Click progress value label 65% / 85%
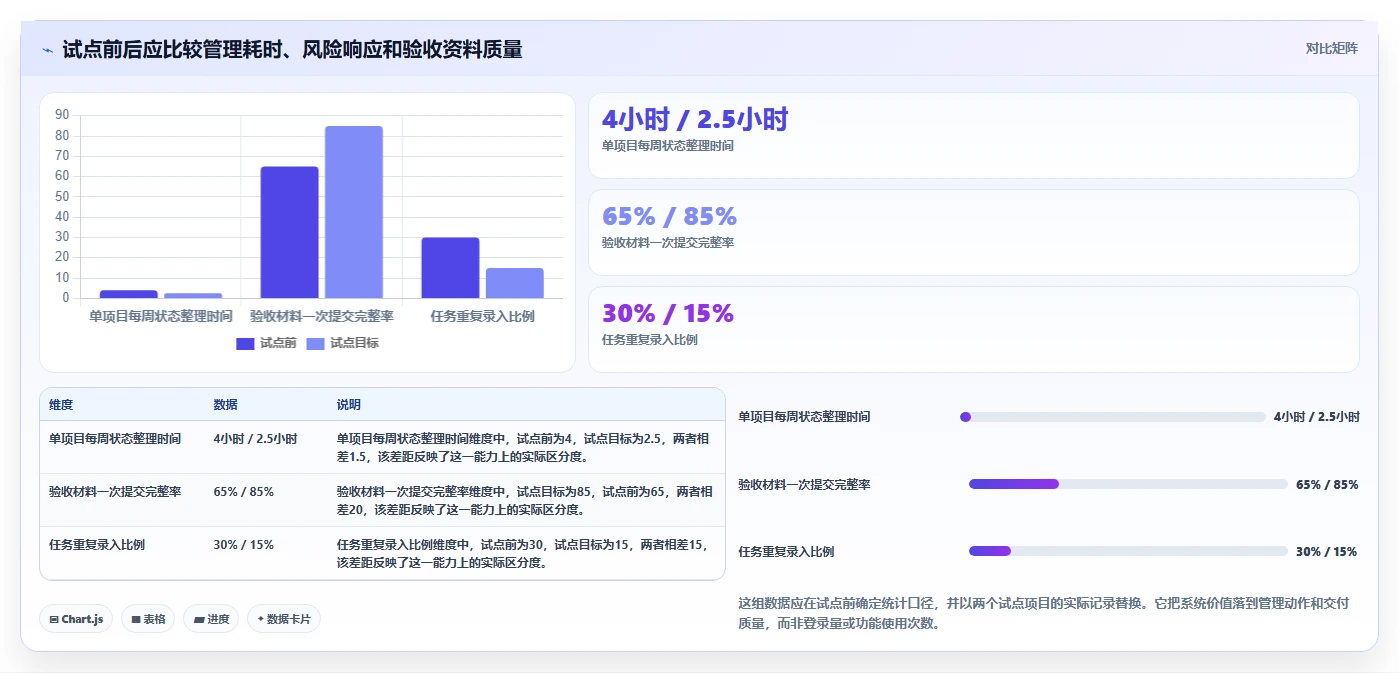This screenshot has height=673, width=1399. (x=1327, y=484)
